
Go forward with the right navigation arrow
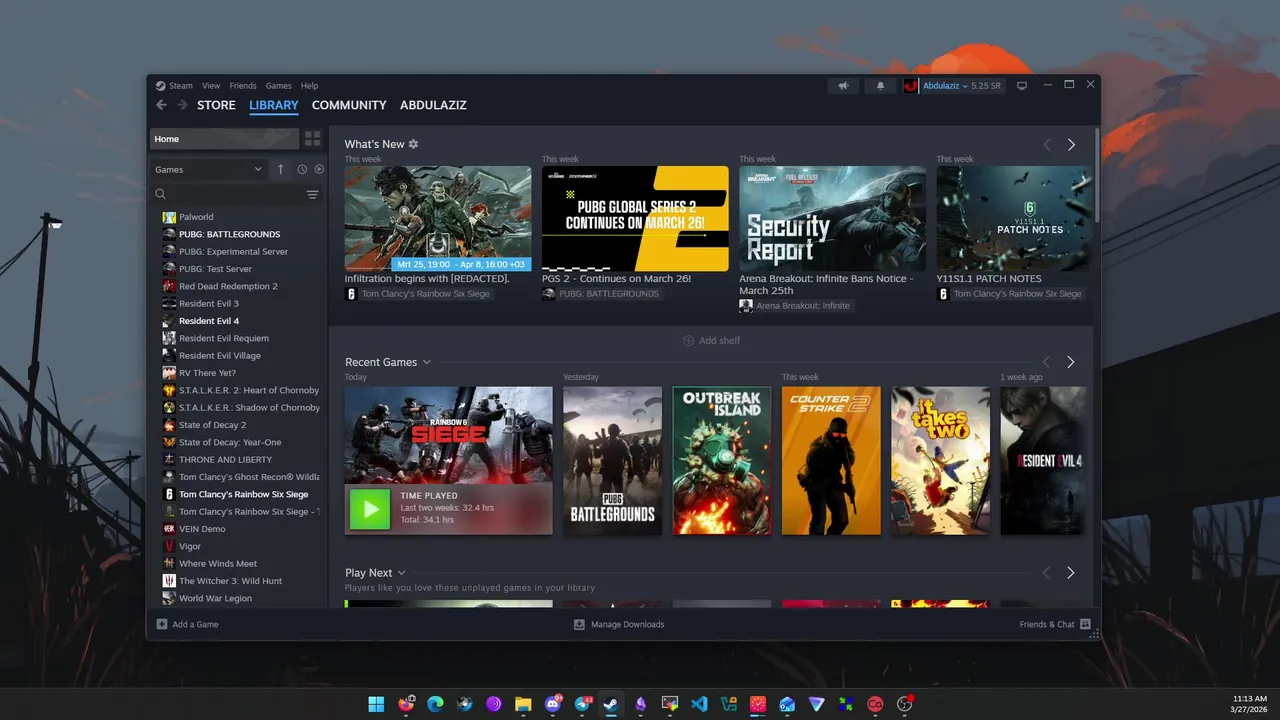coord(182,105)
